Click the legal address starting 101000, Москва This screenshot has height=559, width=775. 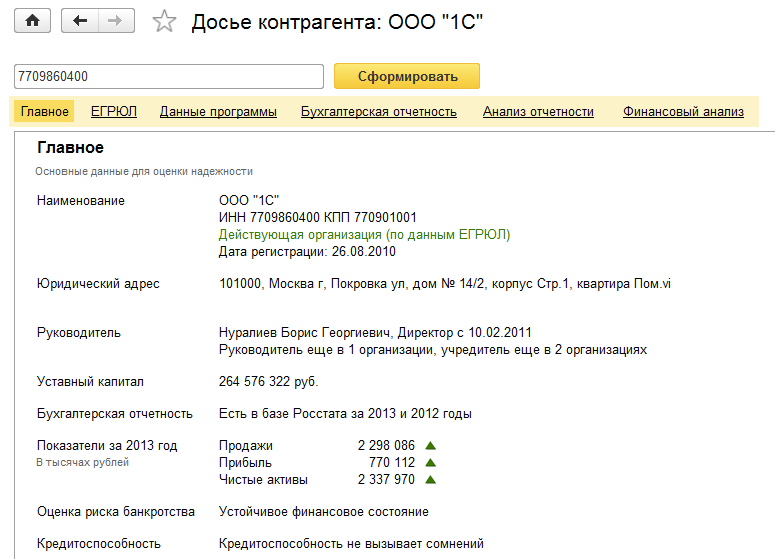coord(445,284)
